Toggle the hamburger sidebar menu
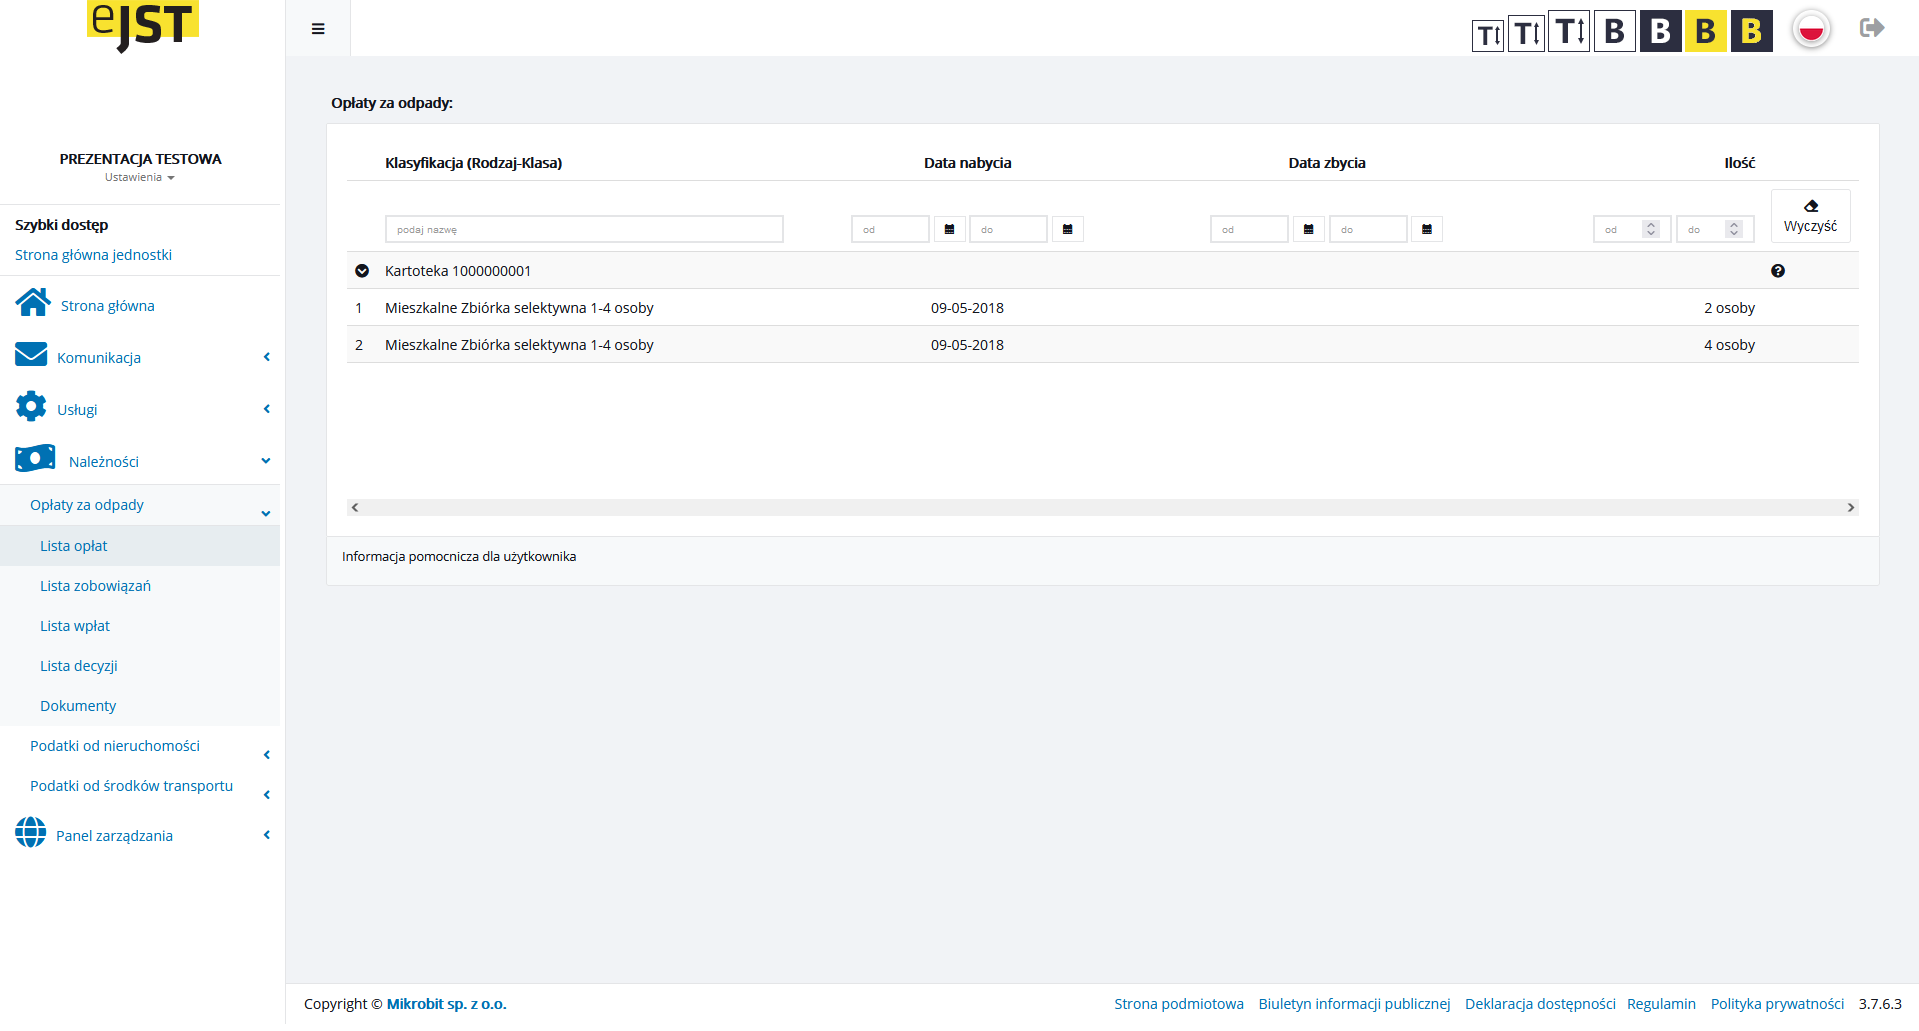Screen dimensions: 1919x1031 [x=318, y=29]
